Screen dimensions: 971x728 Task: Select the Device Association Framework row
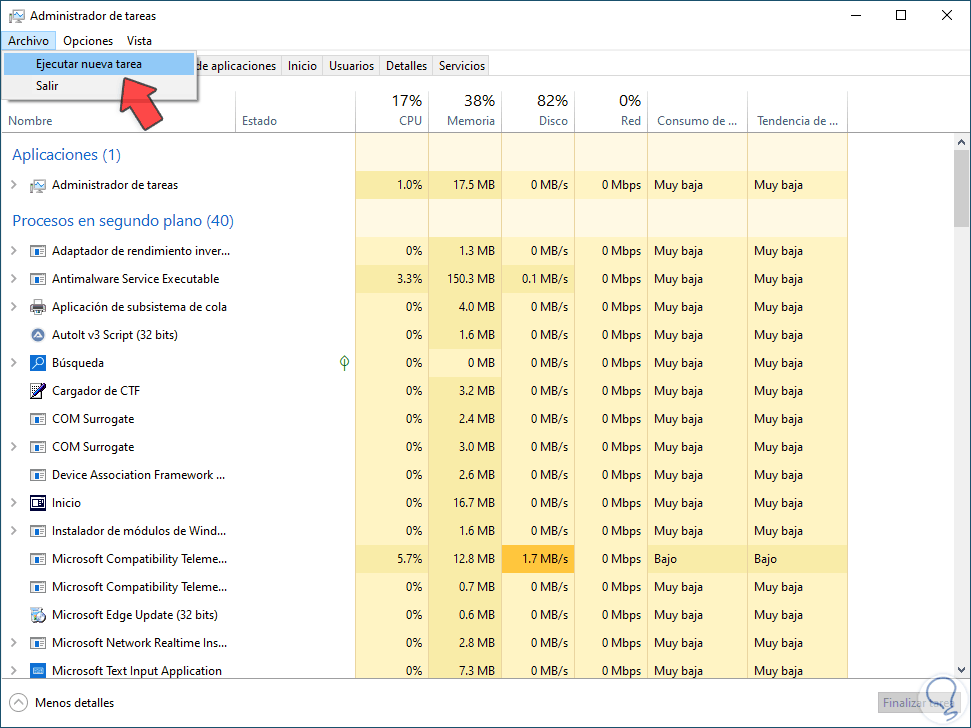424,475
